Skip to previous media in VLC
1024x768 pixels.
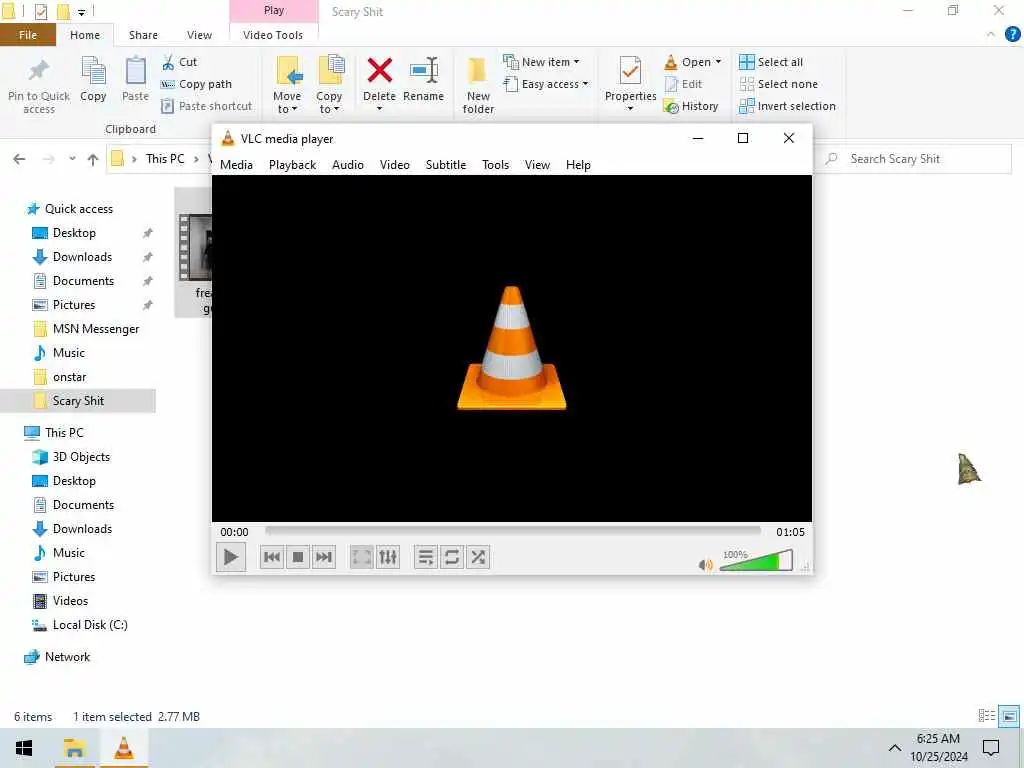272,557
